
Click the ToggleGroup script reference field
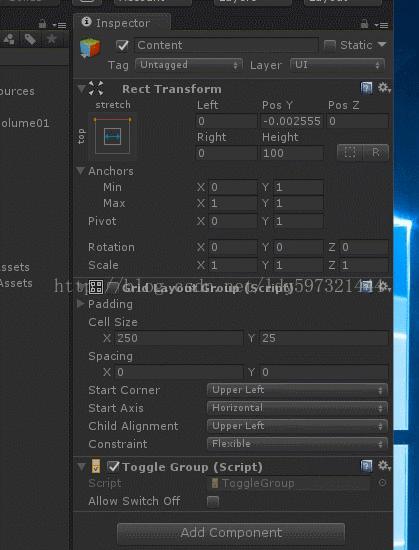click(289, 483)
